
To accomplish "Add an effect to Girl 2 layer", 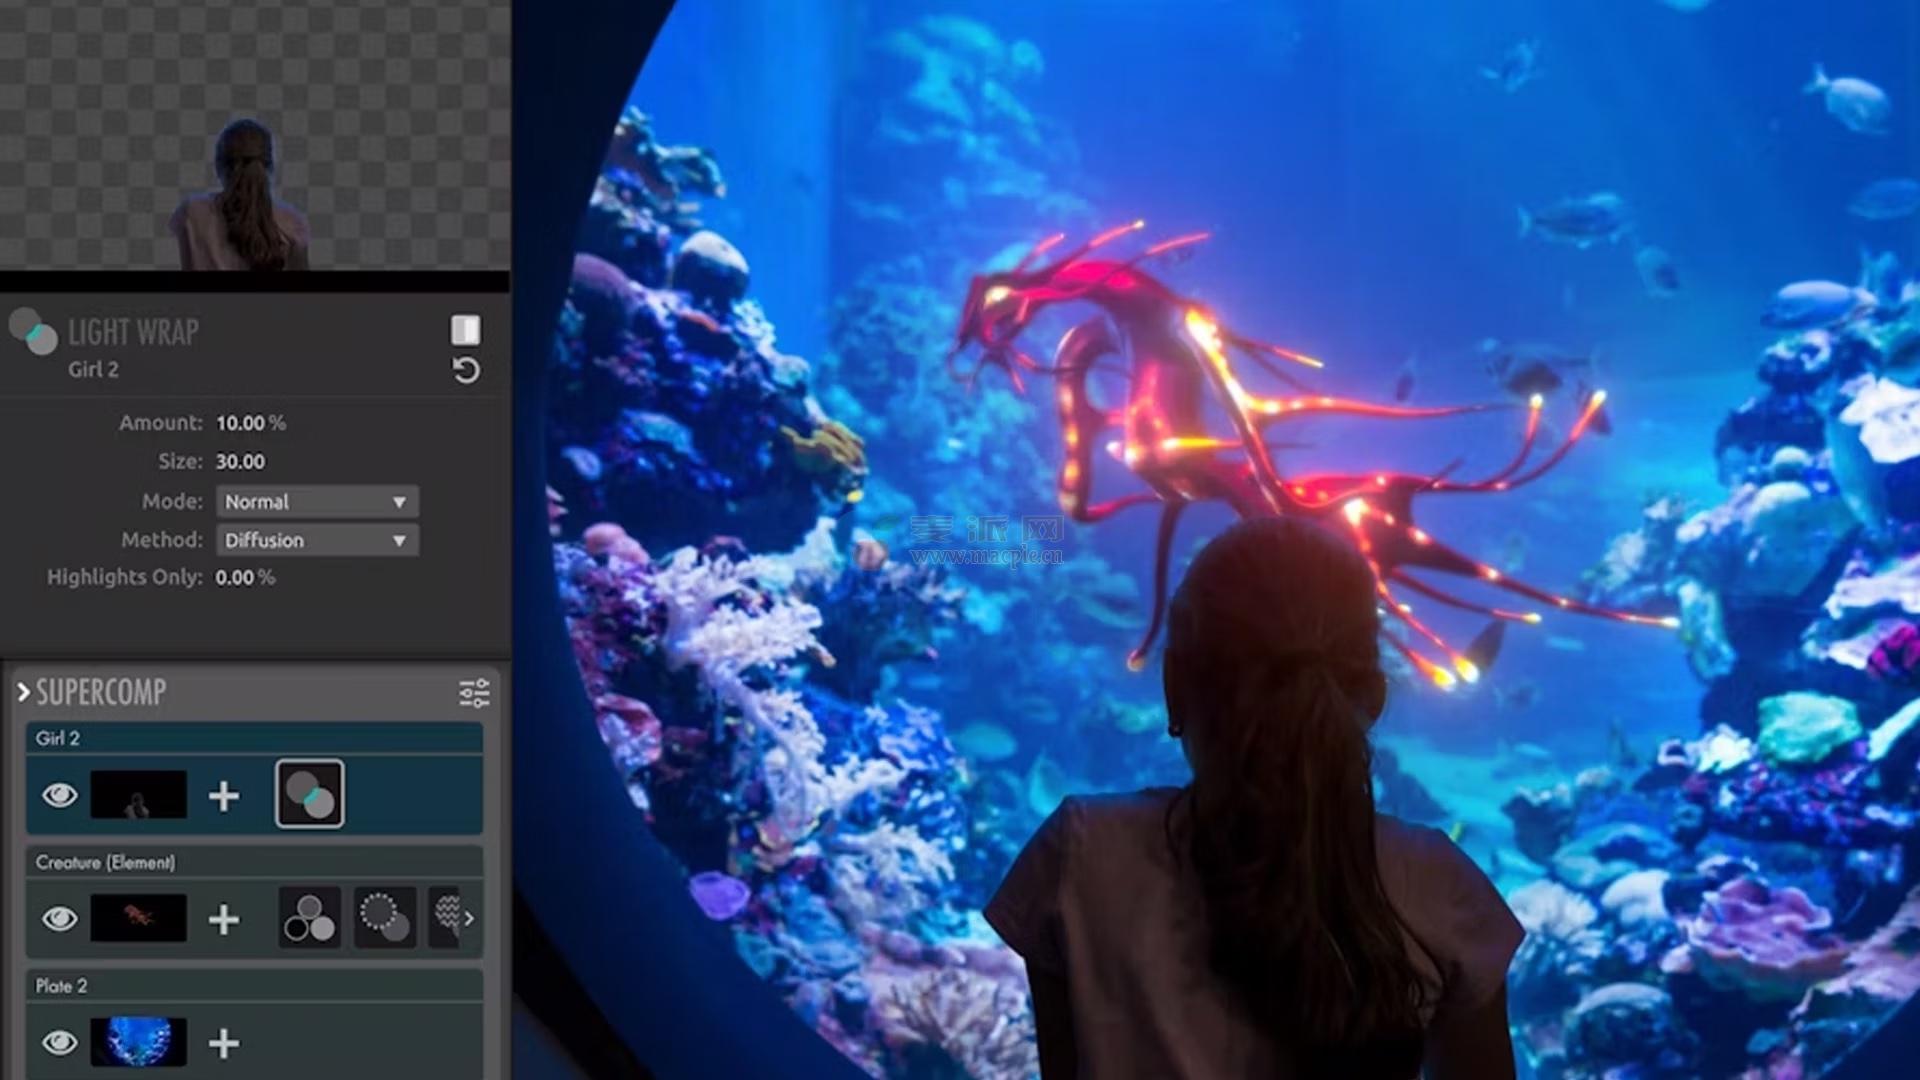I will point(224,797).
